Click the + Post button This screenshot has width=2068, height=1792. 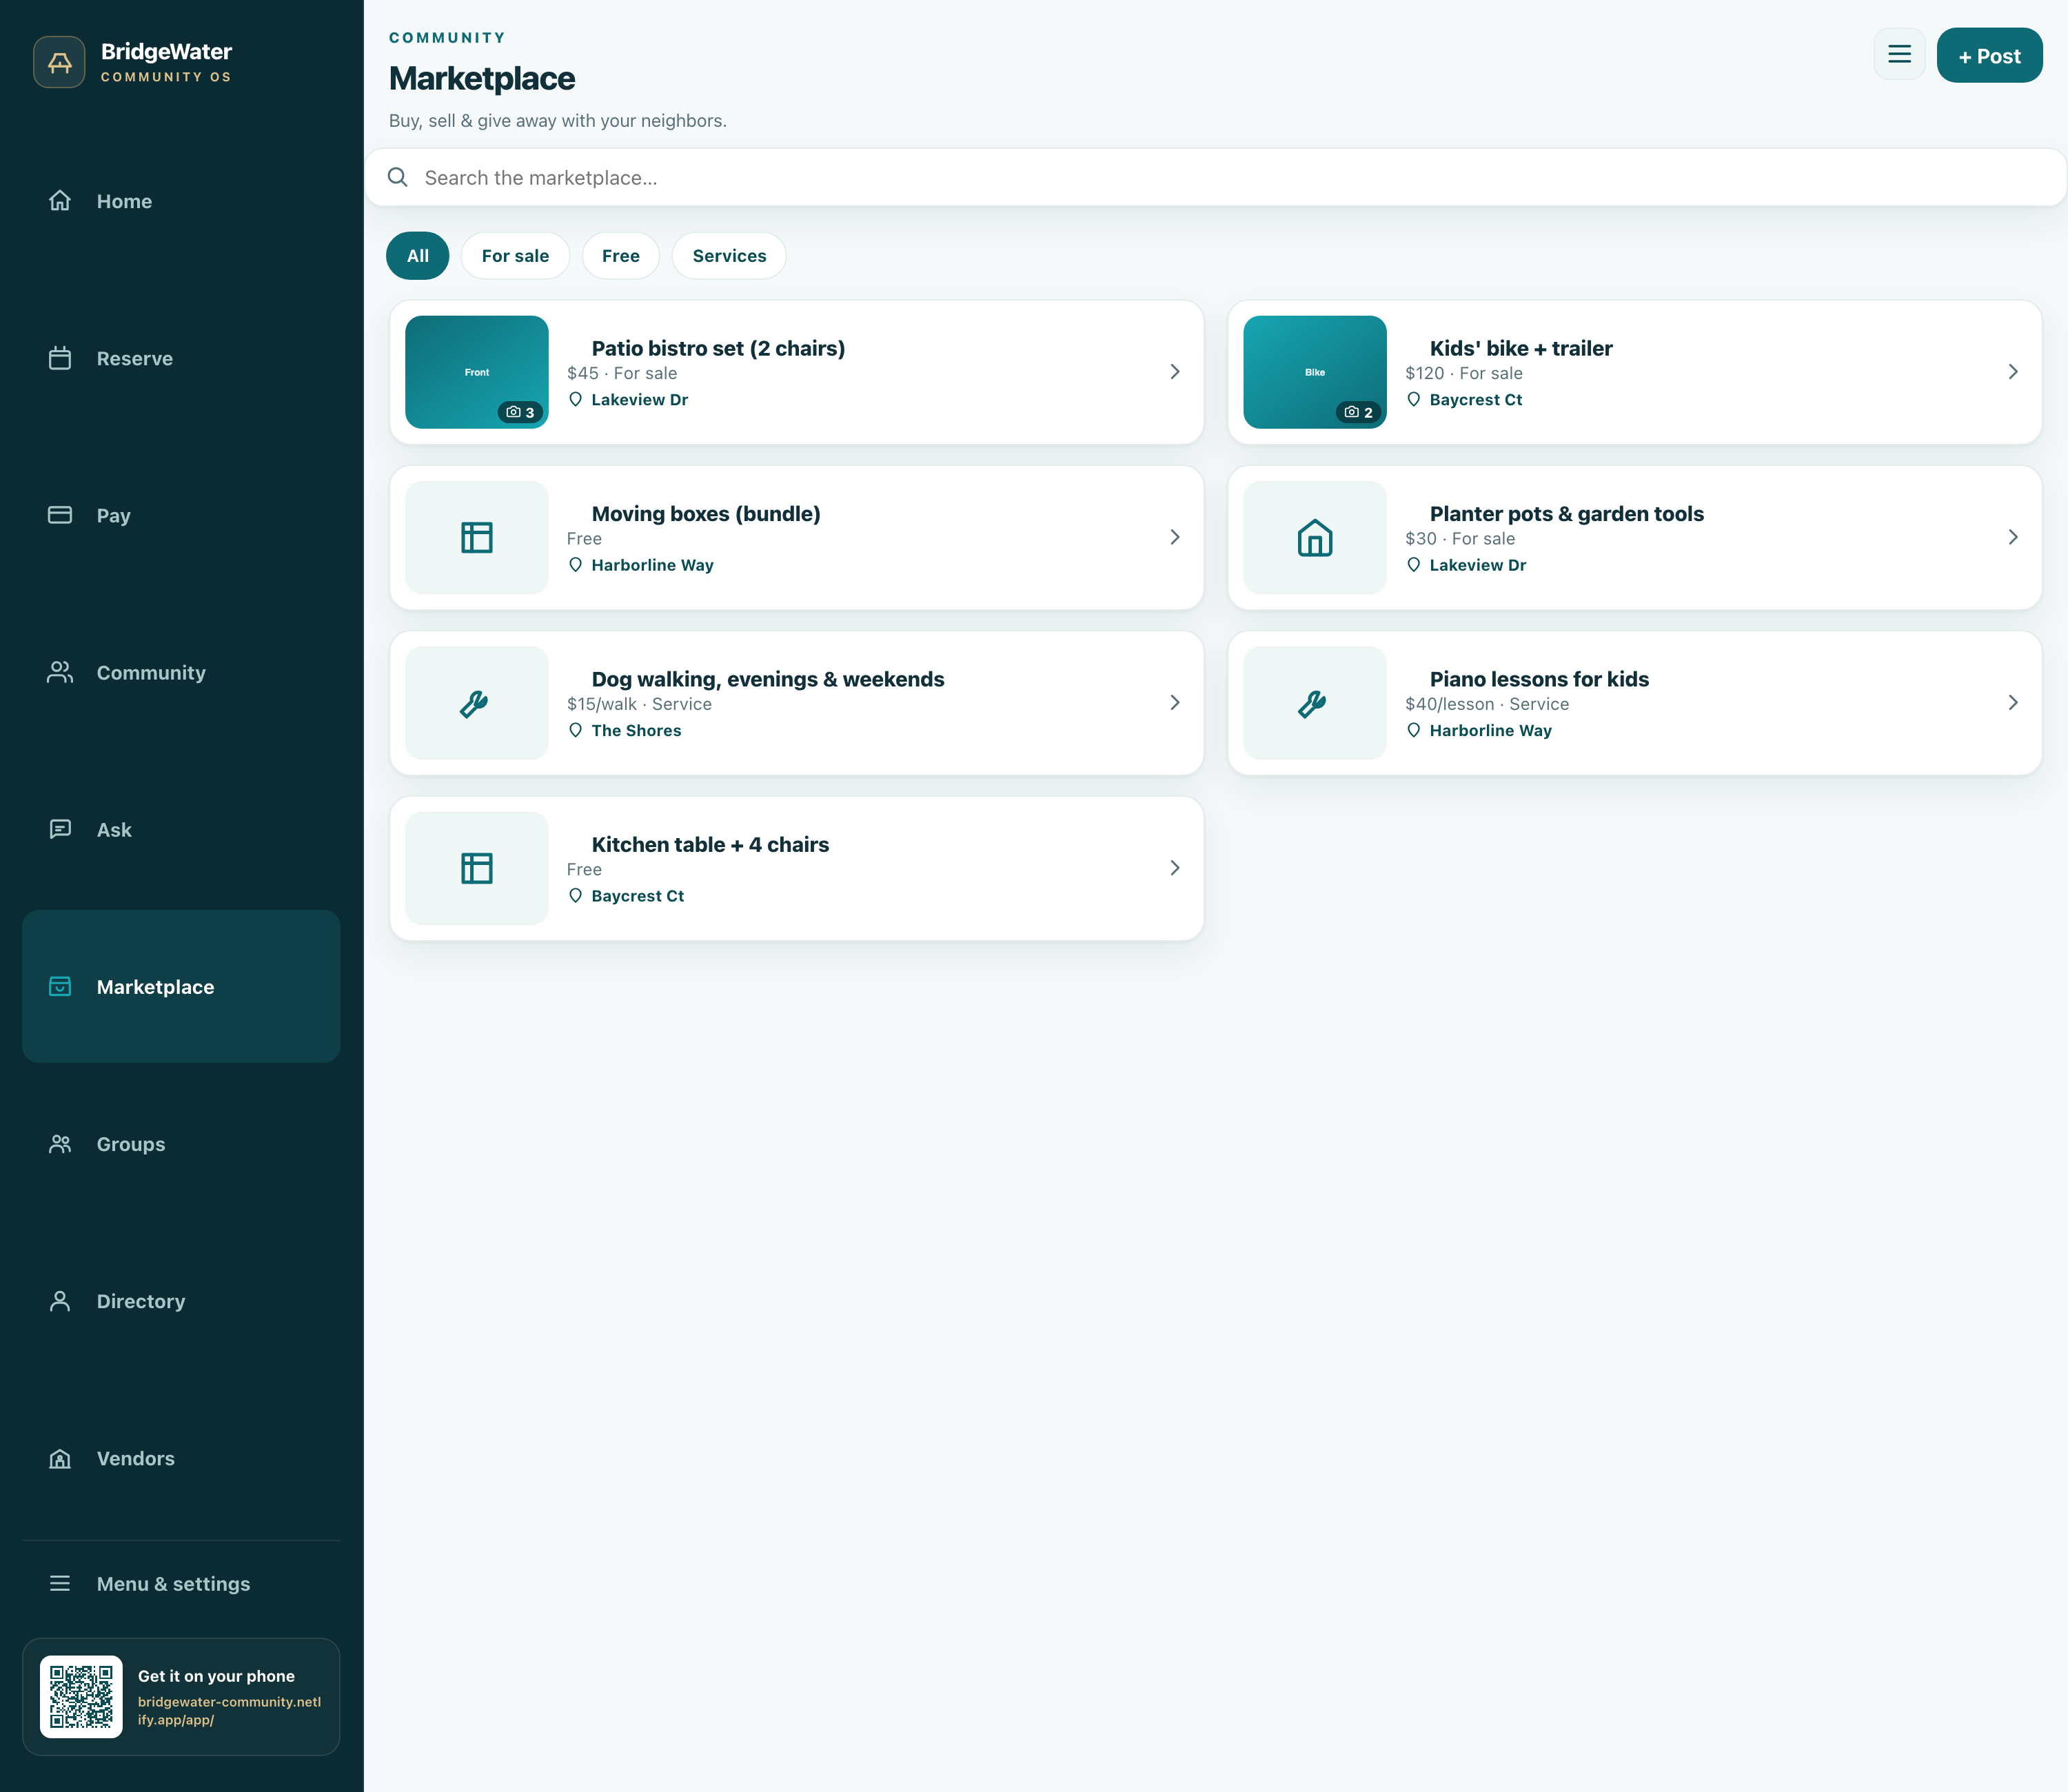[x=1989, y=55]
